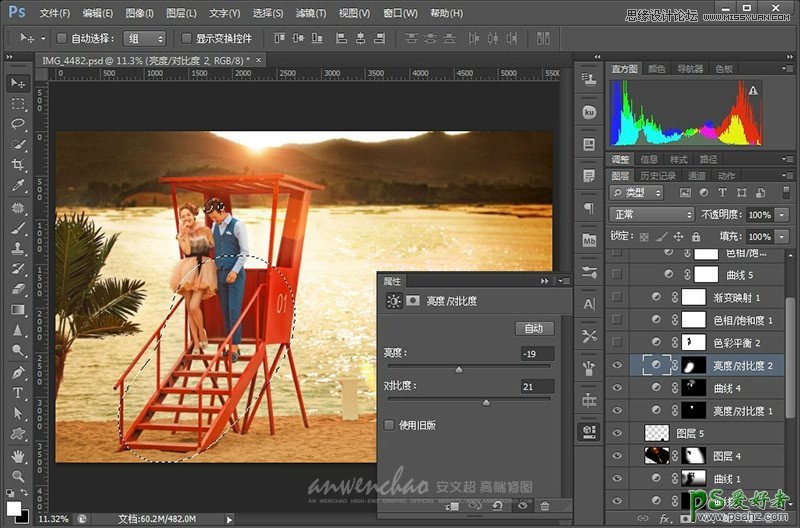Click the 自动 button

click(534, 328)
